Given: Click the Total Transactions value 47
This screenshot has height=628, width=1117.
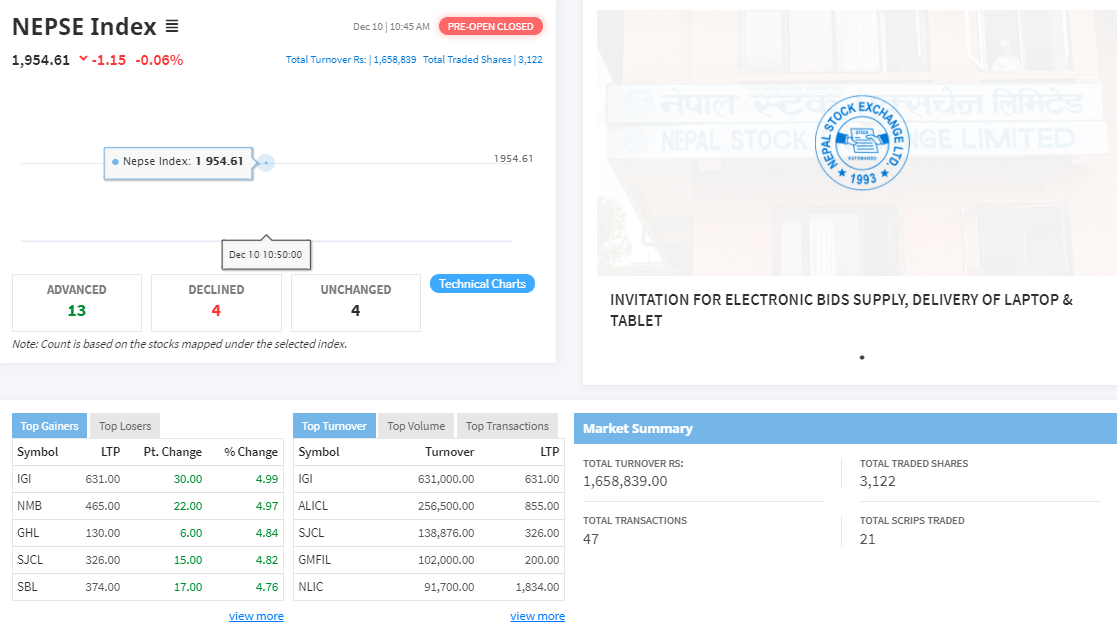Looking at the screenshot, I should pyautogui.click(x=591, y=539).
